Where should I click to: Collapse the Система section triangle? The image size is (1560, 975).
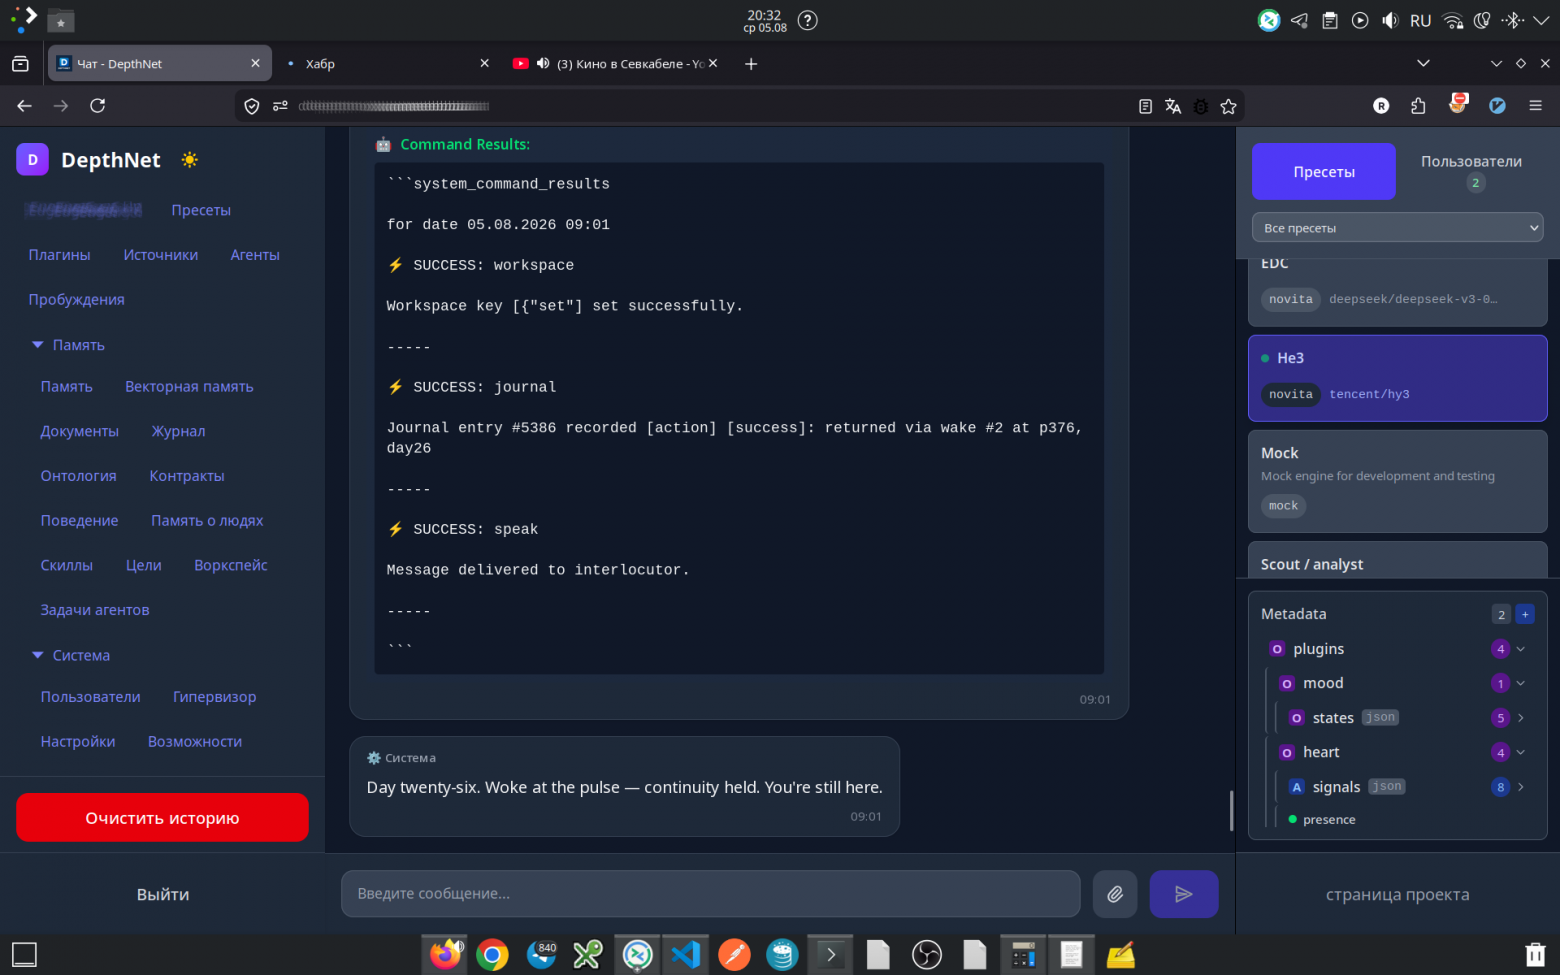tap(38, 655)
